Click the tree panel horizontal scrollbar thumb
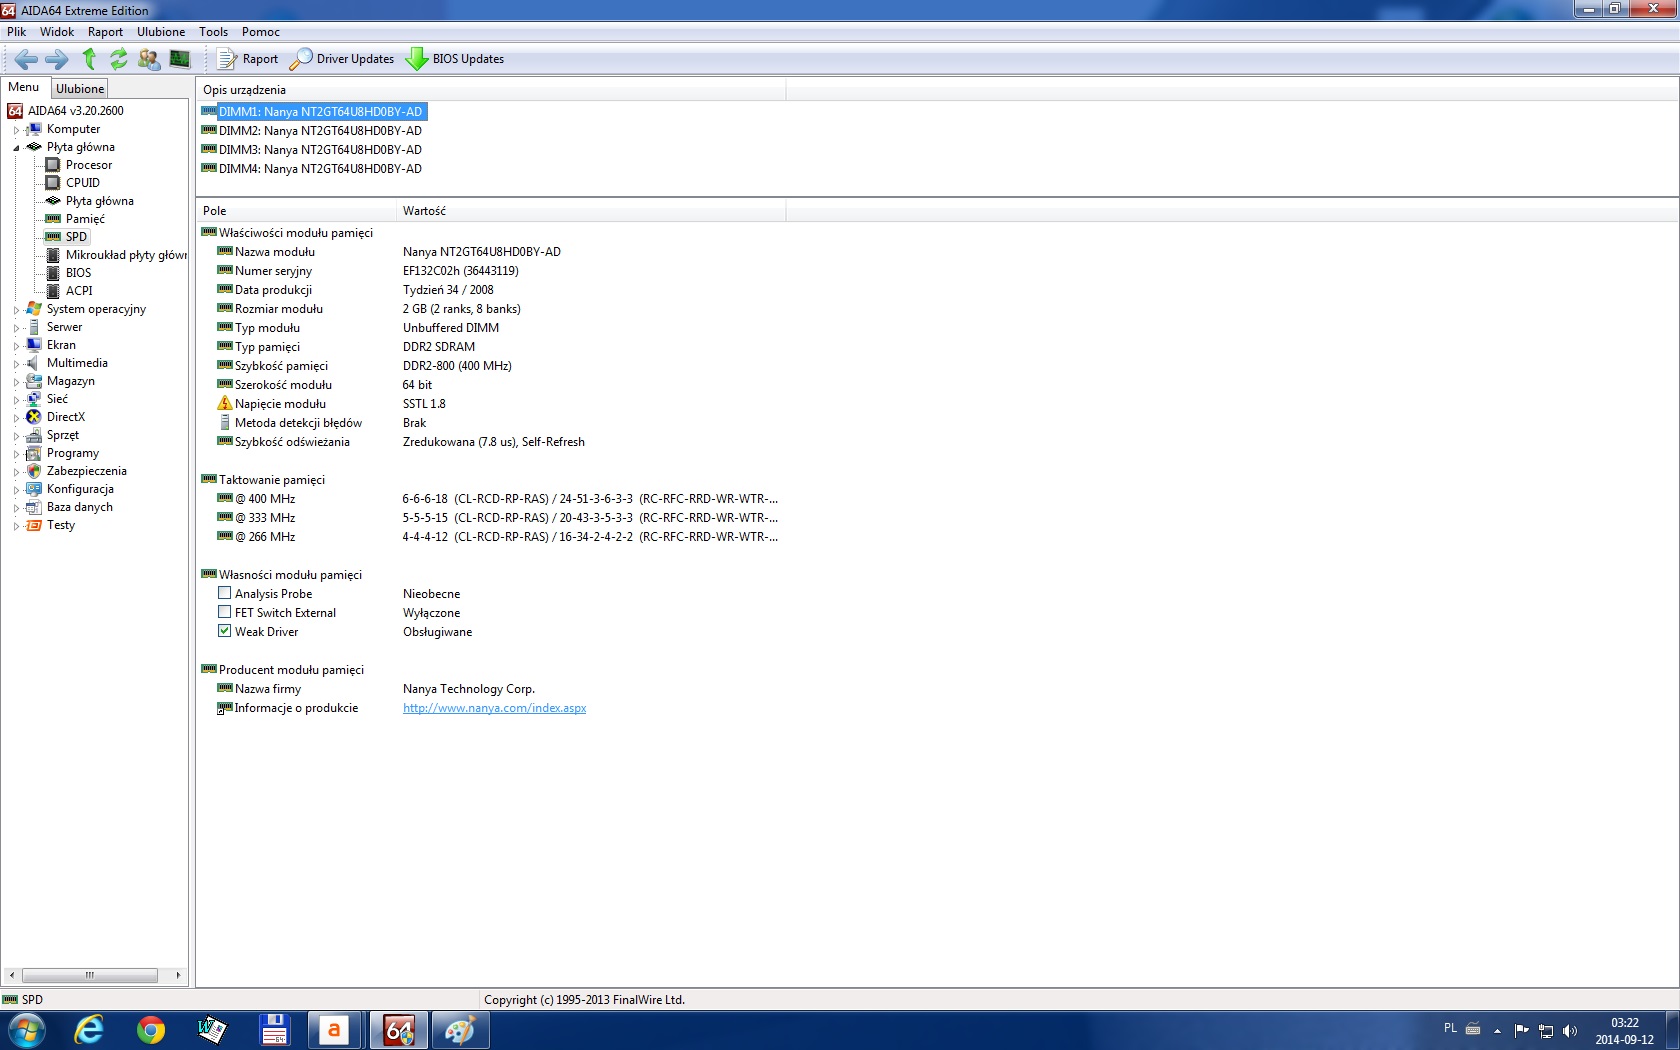 90,975
